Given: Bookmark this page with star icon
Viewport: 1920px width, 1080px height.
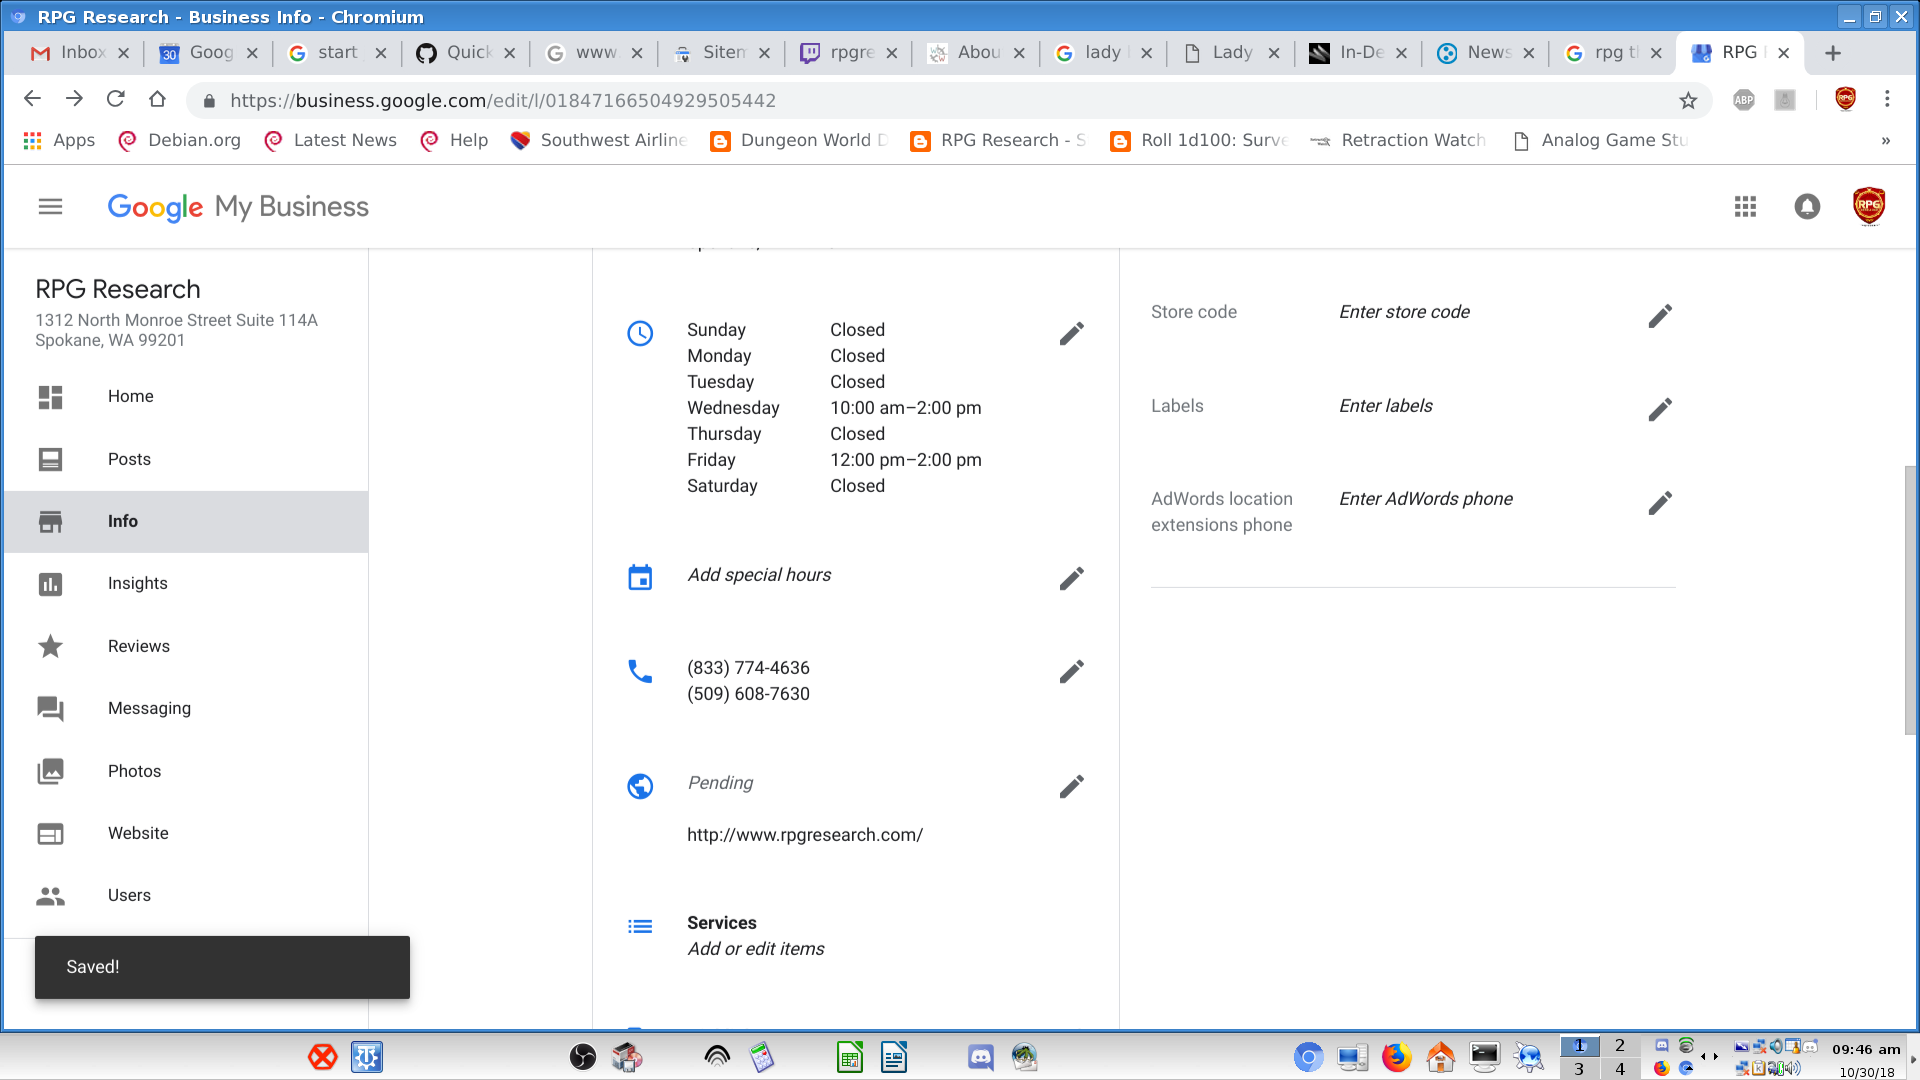Looking at the screenshot, I should pyautogui.click(x=1688, y=100).
